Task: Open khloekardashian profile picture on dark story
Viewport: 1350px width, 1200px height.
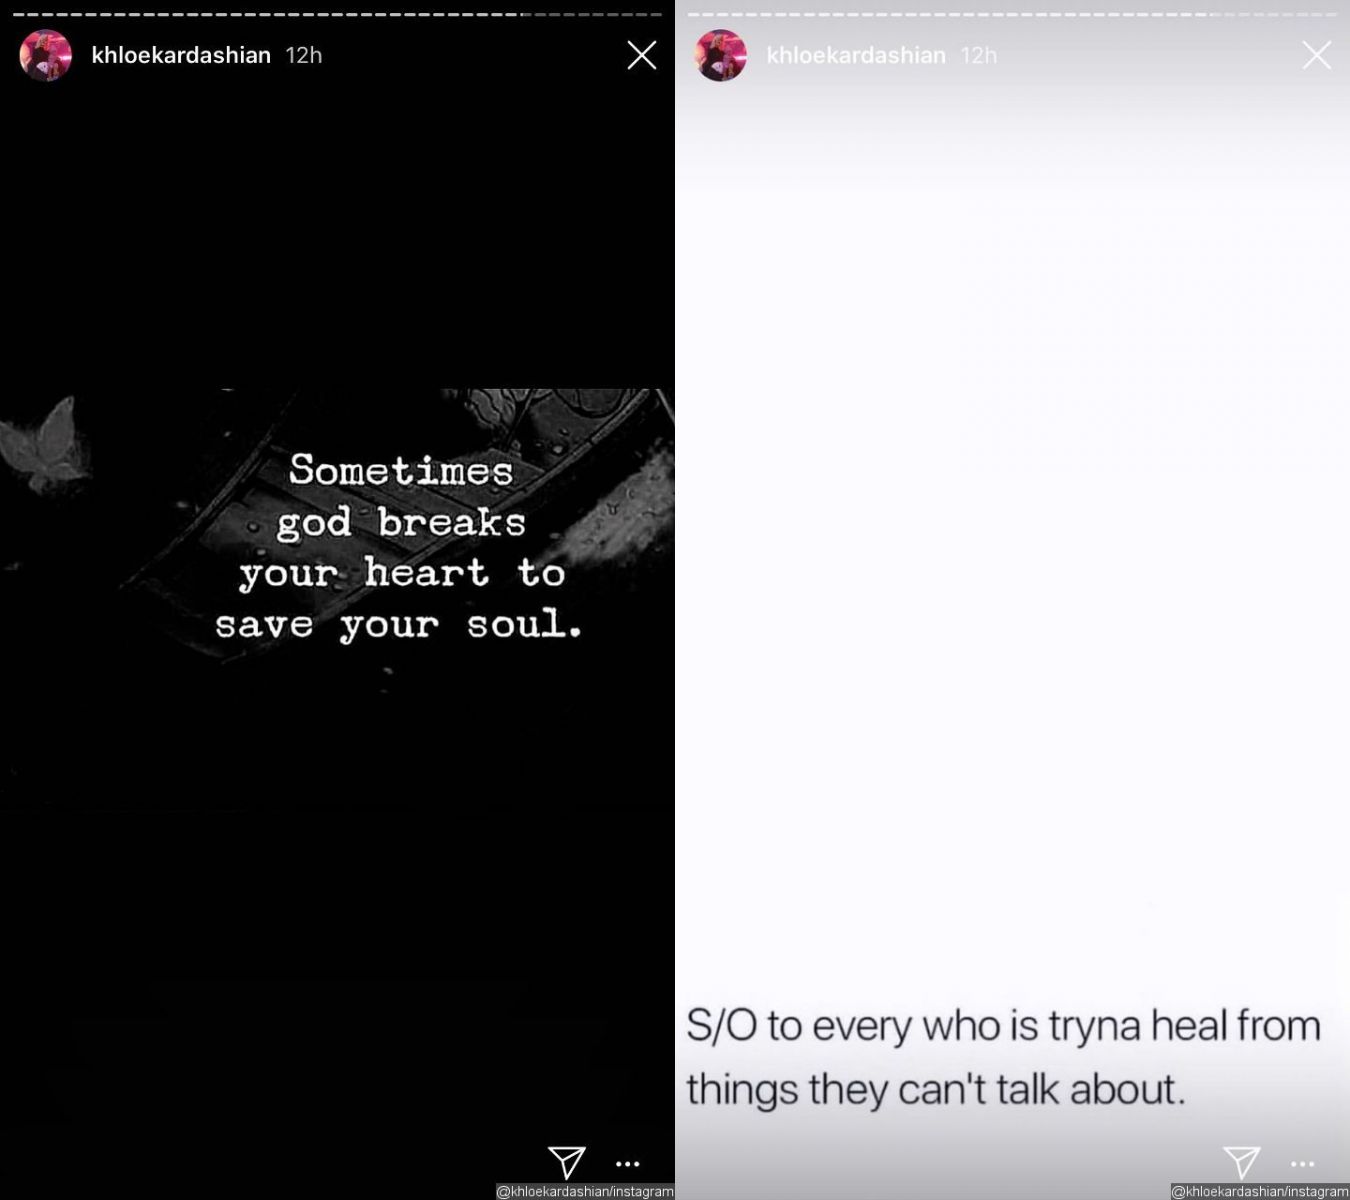Action: point(46,55)
